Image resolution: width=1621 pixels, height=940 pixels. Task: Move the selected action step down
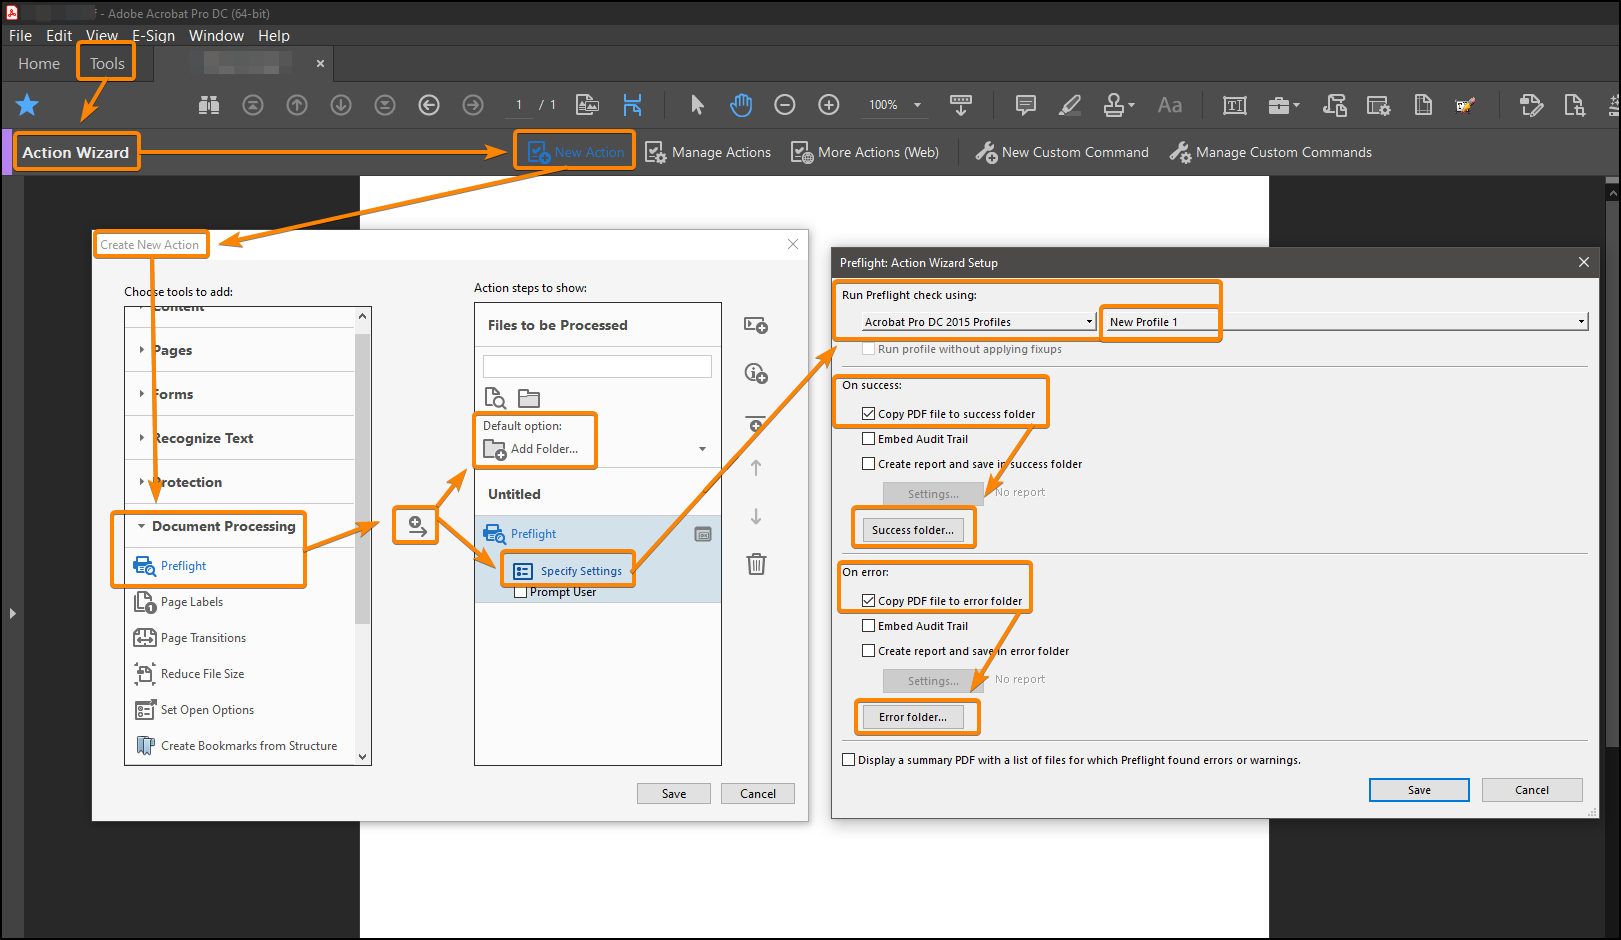[755, 517]
